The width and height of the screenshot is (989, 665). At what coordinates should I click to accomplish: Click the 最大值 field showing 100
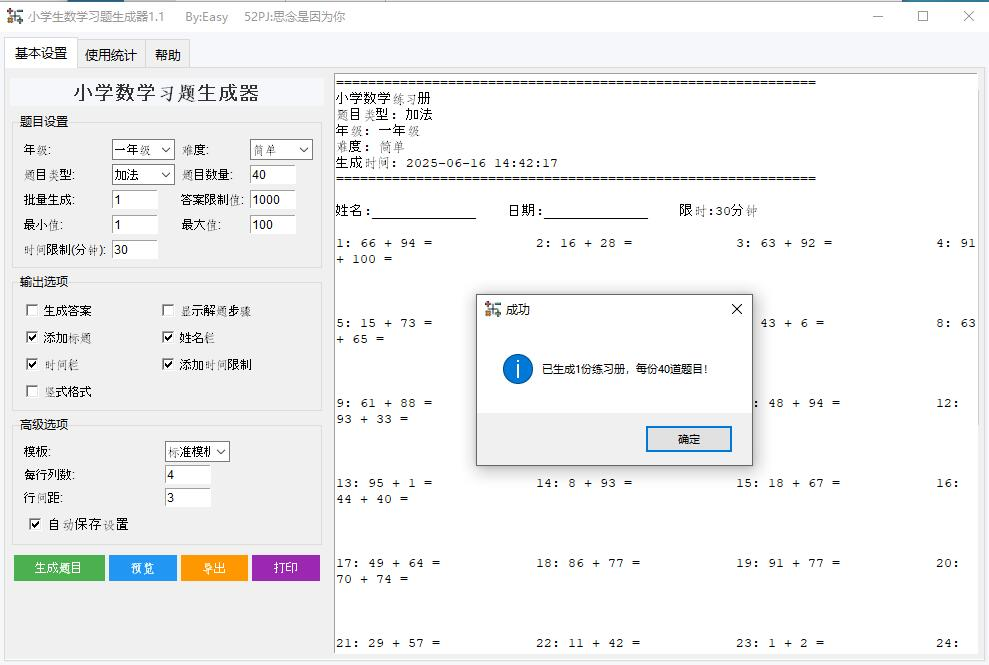click(272, 225)
